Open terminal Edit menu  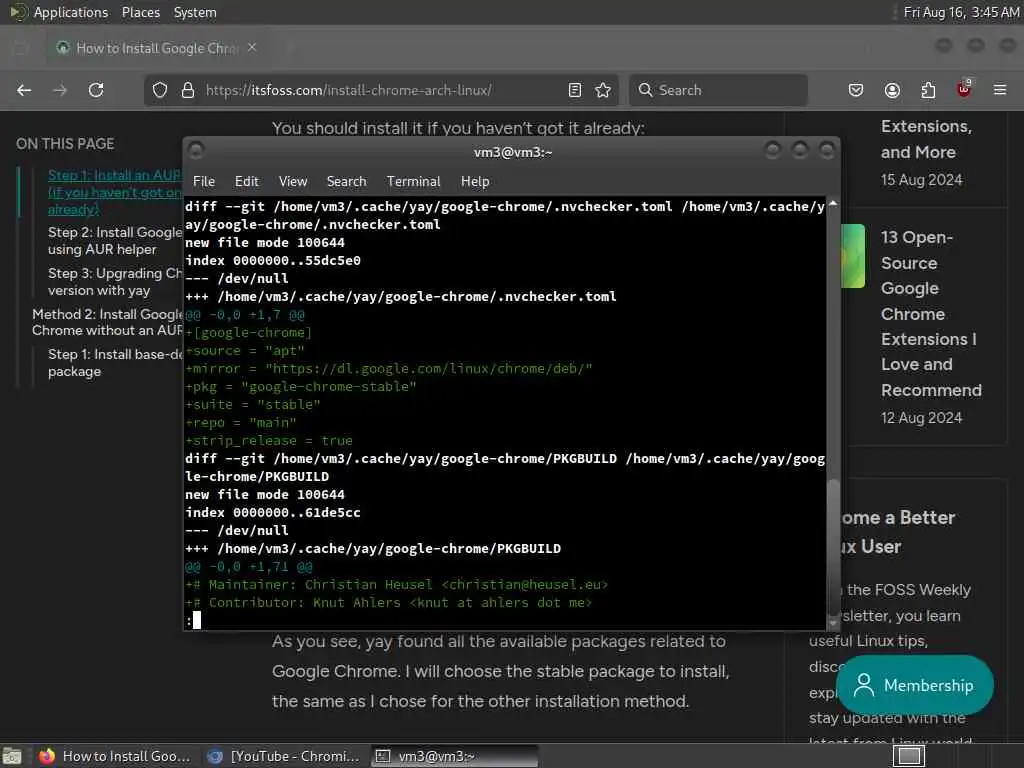tap(246, 182)
